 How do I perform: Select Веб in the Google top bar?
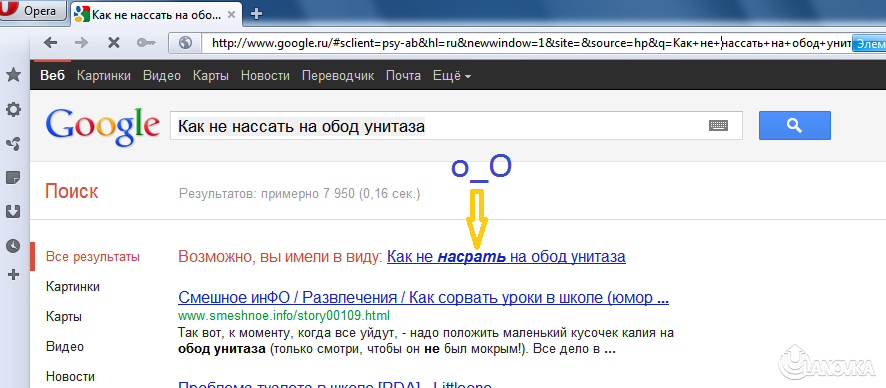coord(53,76)
